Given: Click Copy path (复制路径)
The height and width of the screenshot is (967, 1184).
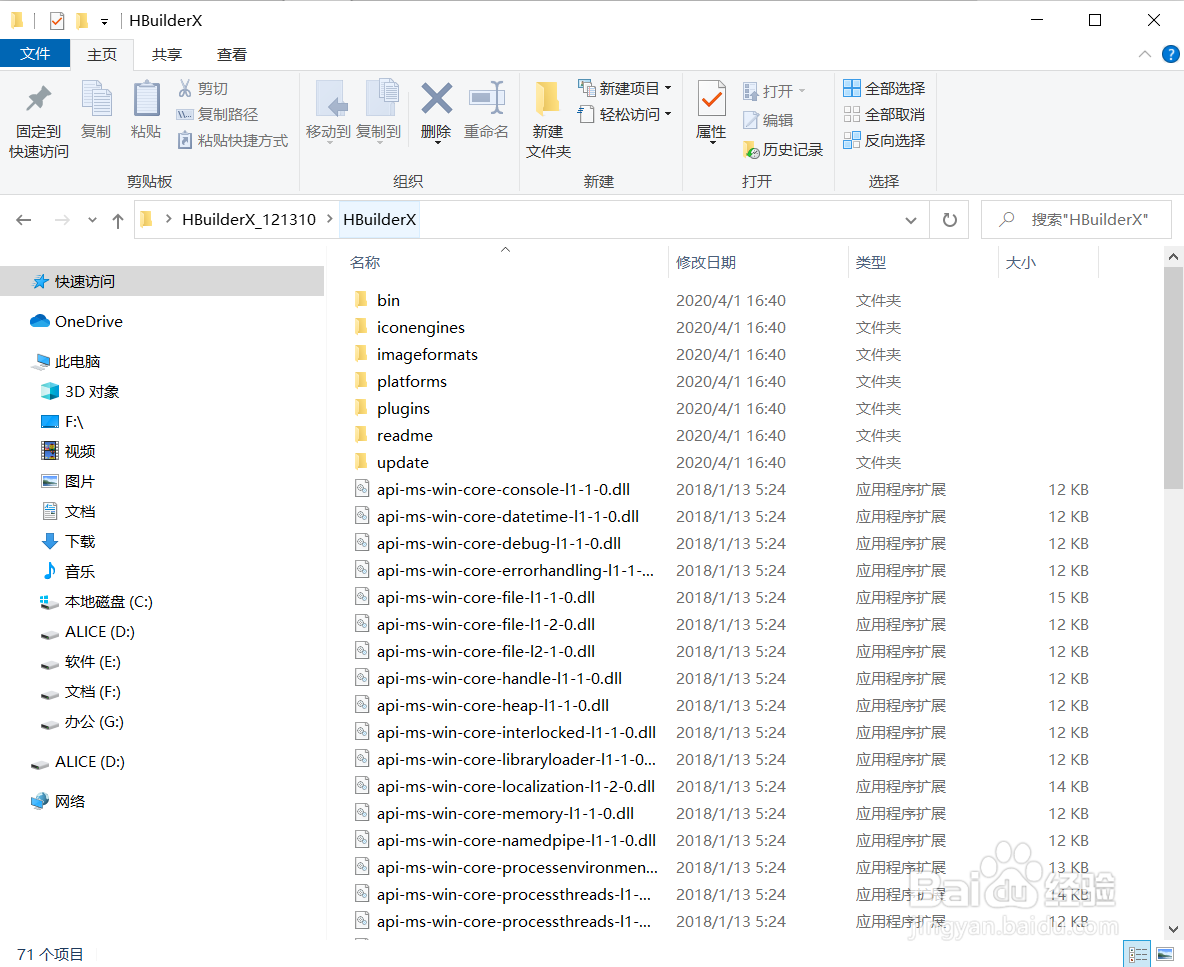Looking at the screenshot, I should (x=218, y=114).
